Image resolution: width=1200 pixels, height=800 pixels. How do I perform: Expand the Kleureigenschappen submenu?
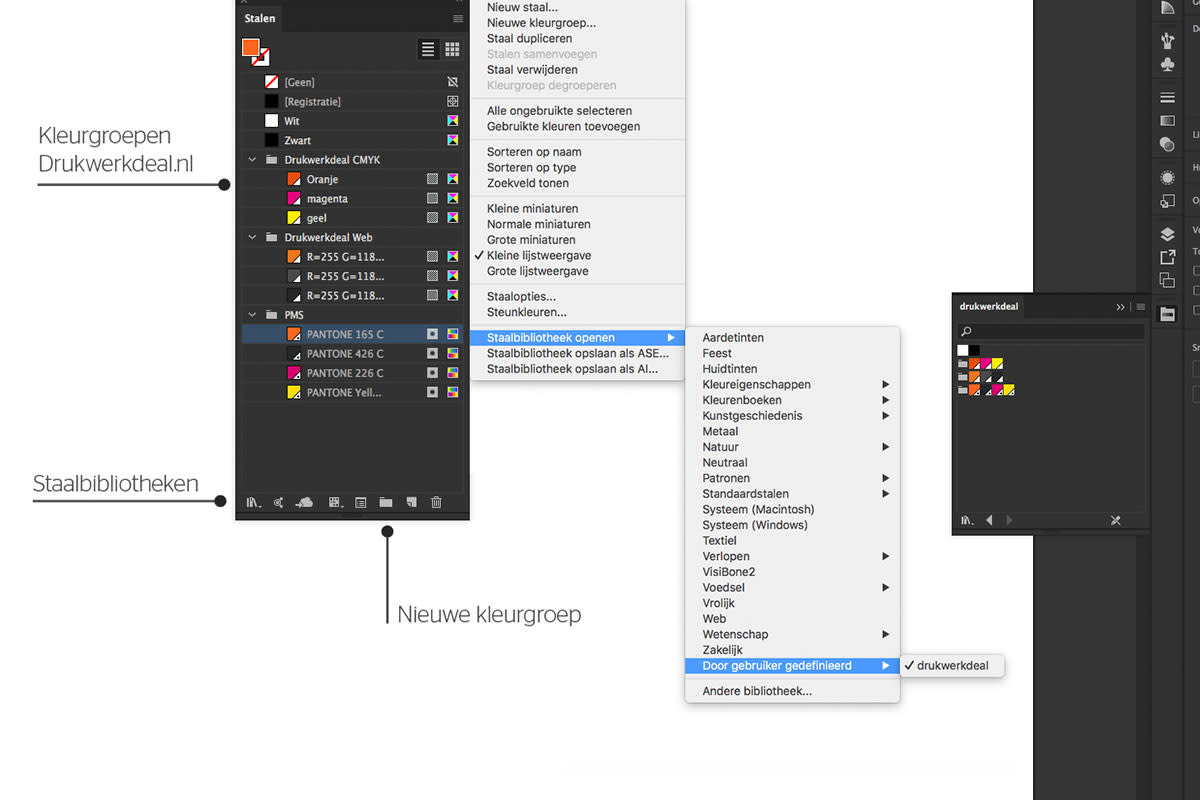(x=792, y=385)
